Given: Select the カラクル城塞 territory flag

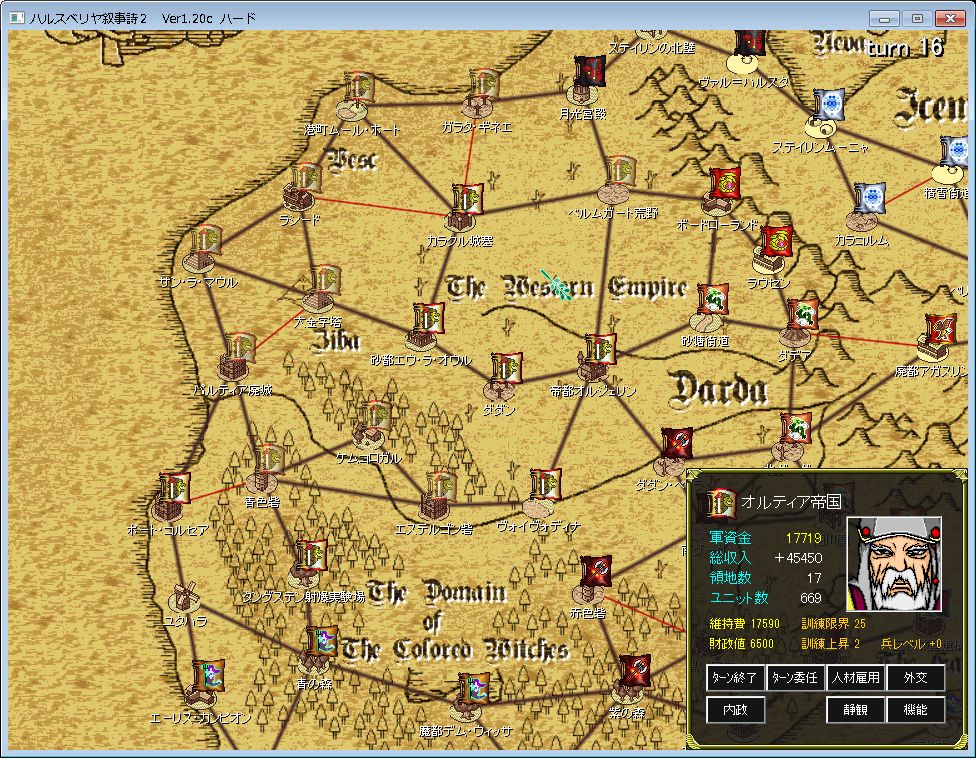Looking at the screenshot, I should tap(467, 200).
